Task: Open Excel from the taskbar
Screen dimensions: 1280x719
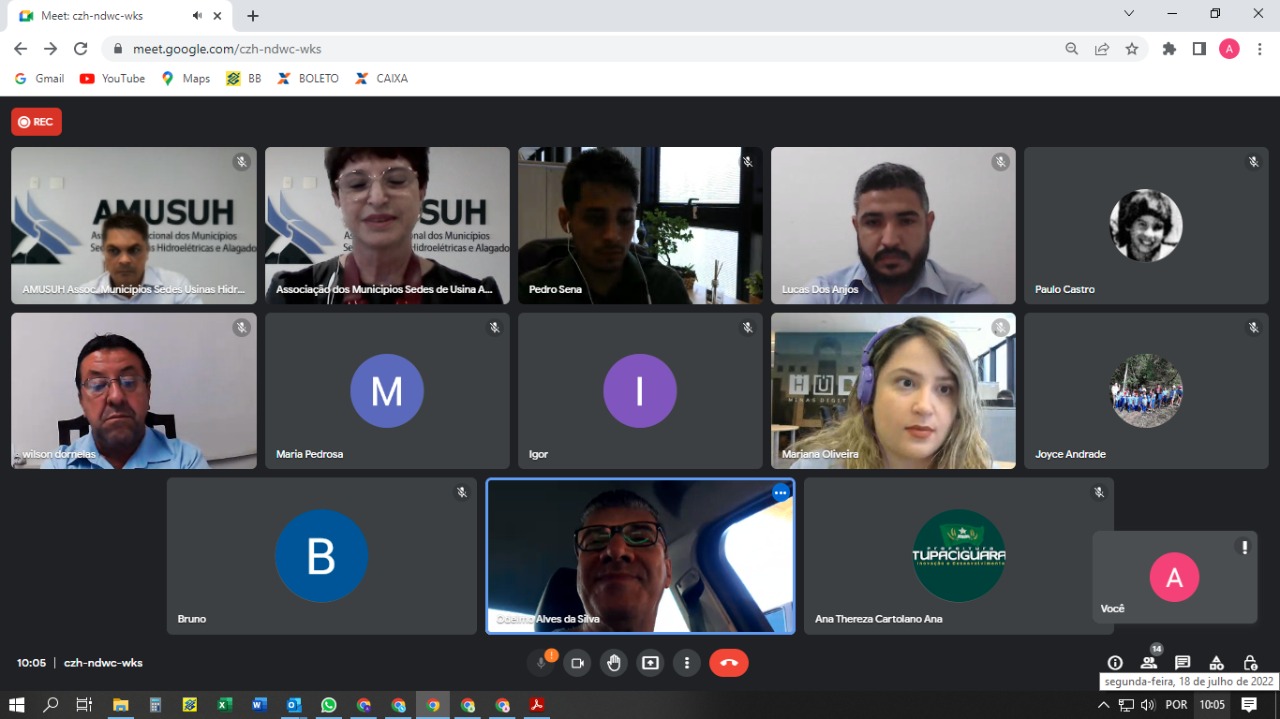Action: (x=225, y=705)
